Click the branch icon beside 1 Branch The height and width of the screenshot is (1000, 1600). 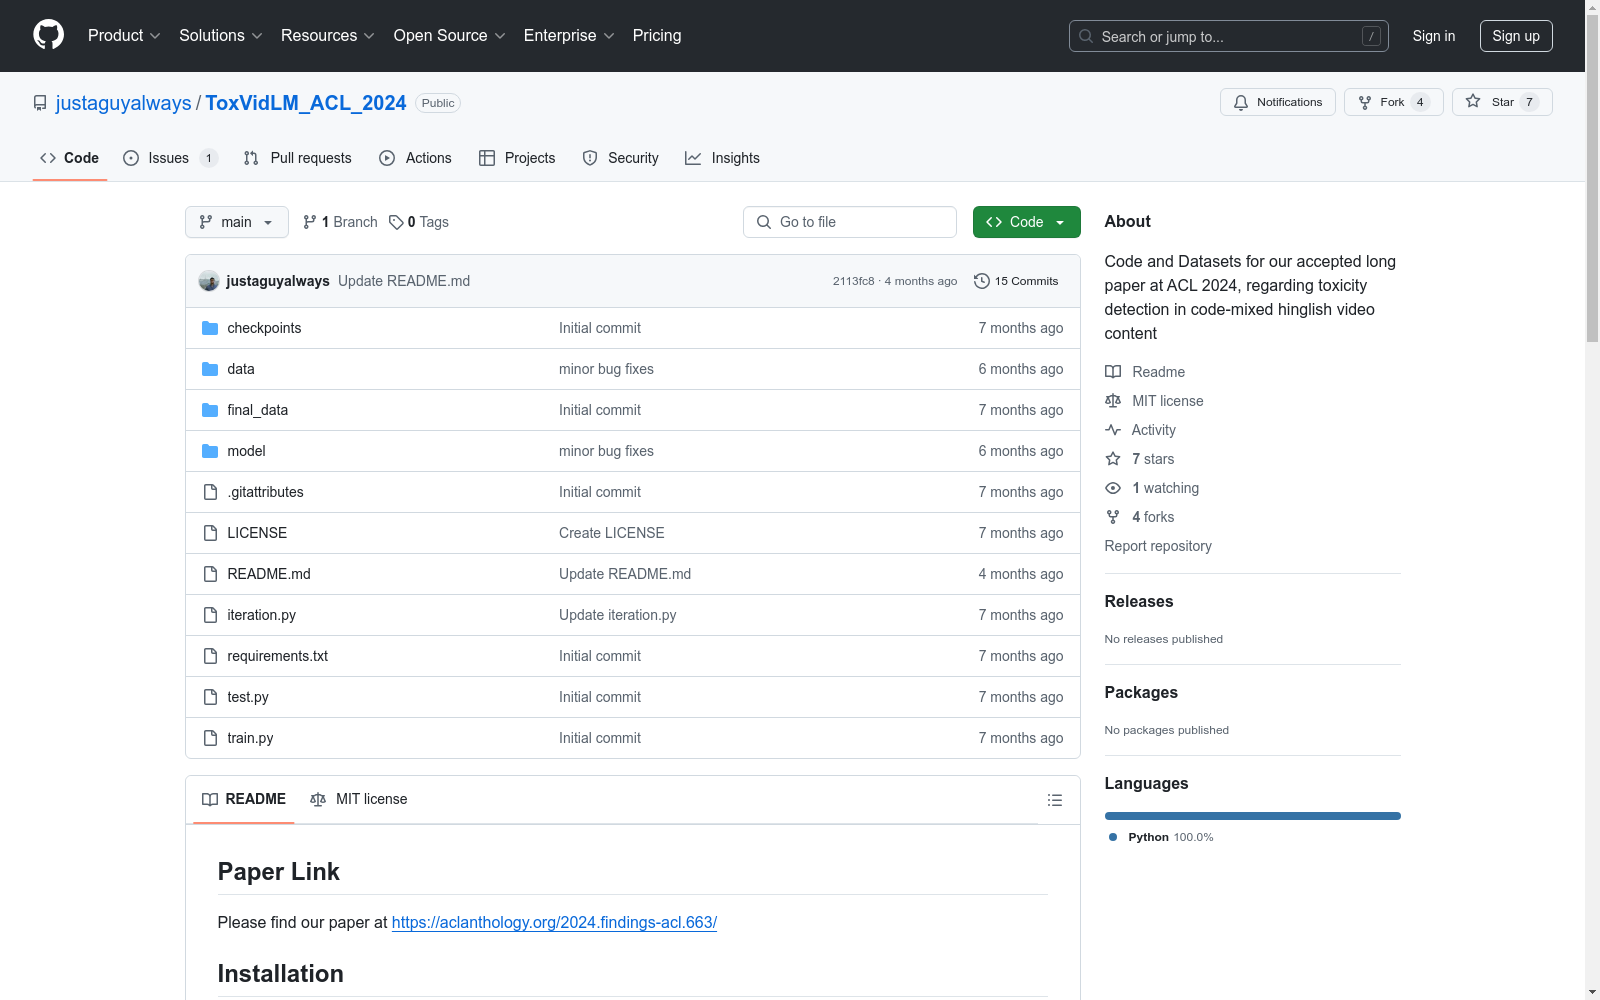310,222
